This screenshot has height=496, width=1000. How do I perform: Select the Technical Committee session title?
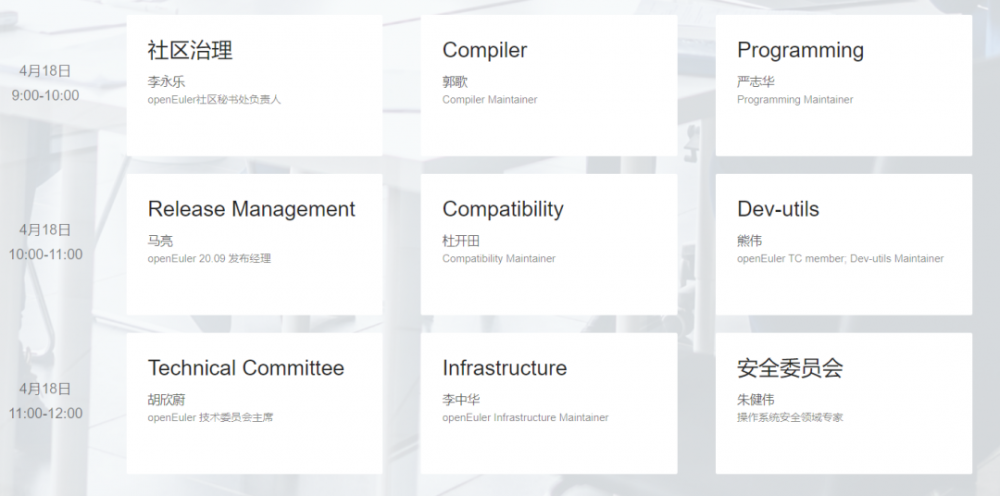[x=245, y=368]
